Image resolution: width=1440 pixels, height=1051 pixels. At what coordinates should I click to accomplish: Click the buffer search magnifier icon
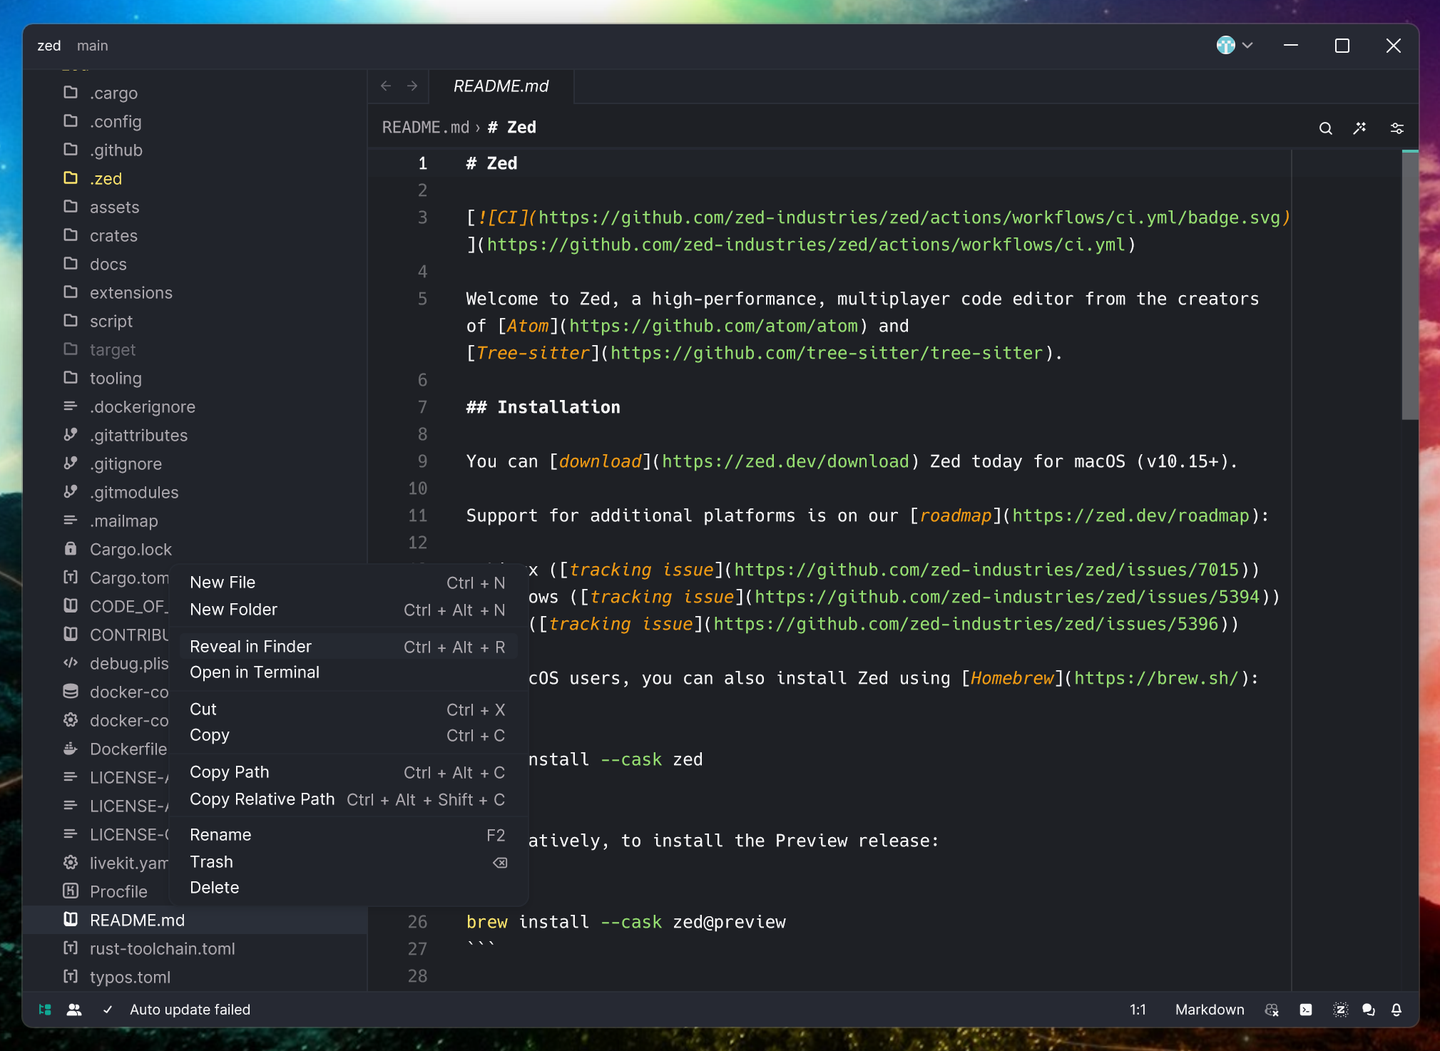point(1325,128)
